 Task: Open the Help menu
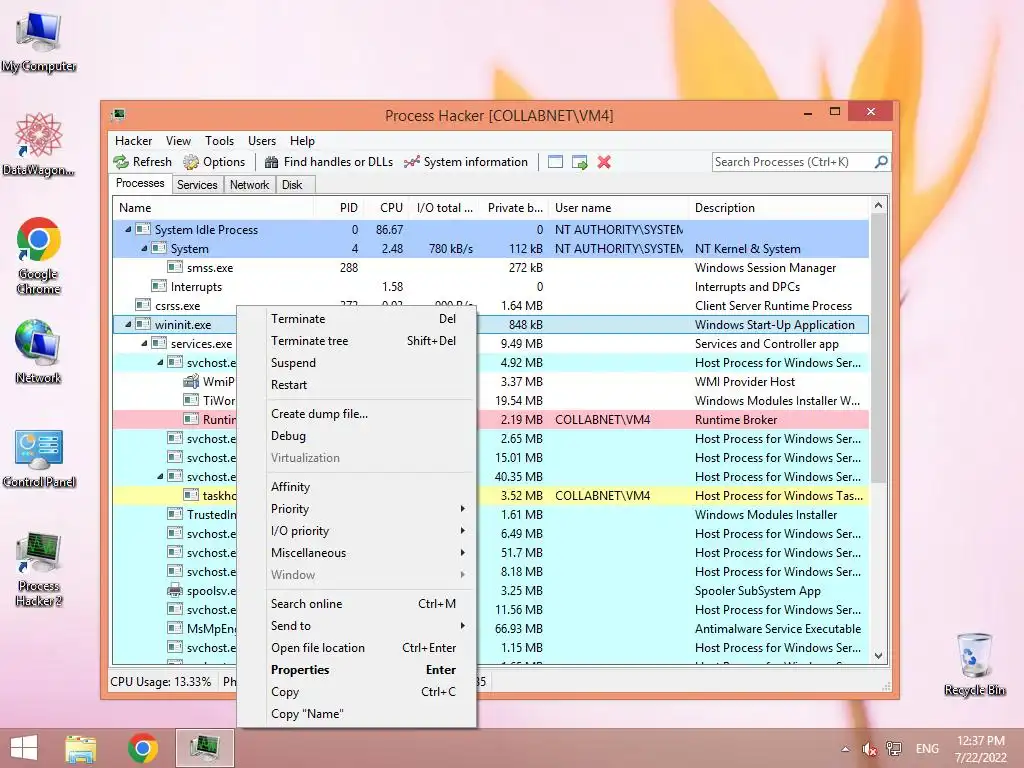coord(302,140)
